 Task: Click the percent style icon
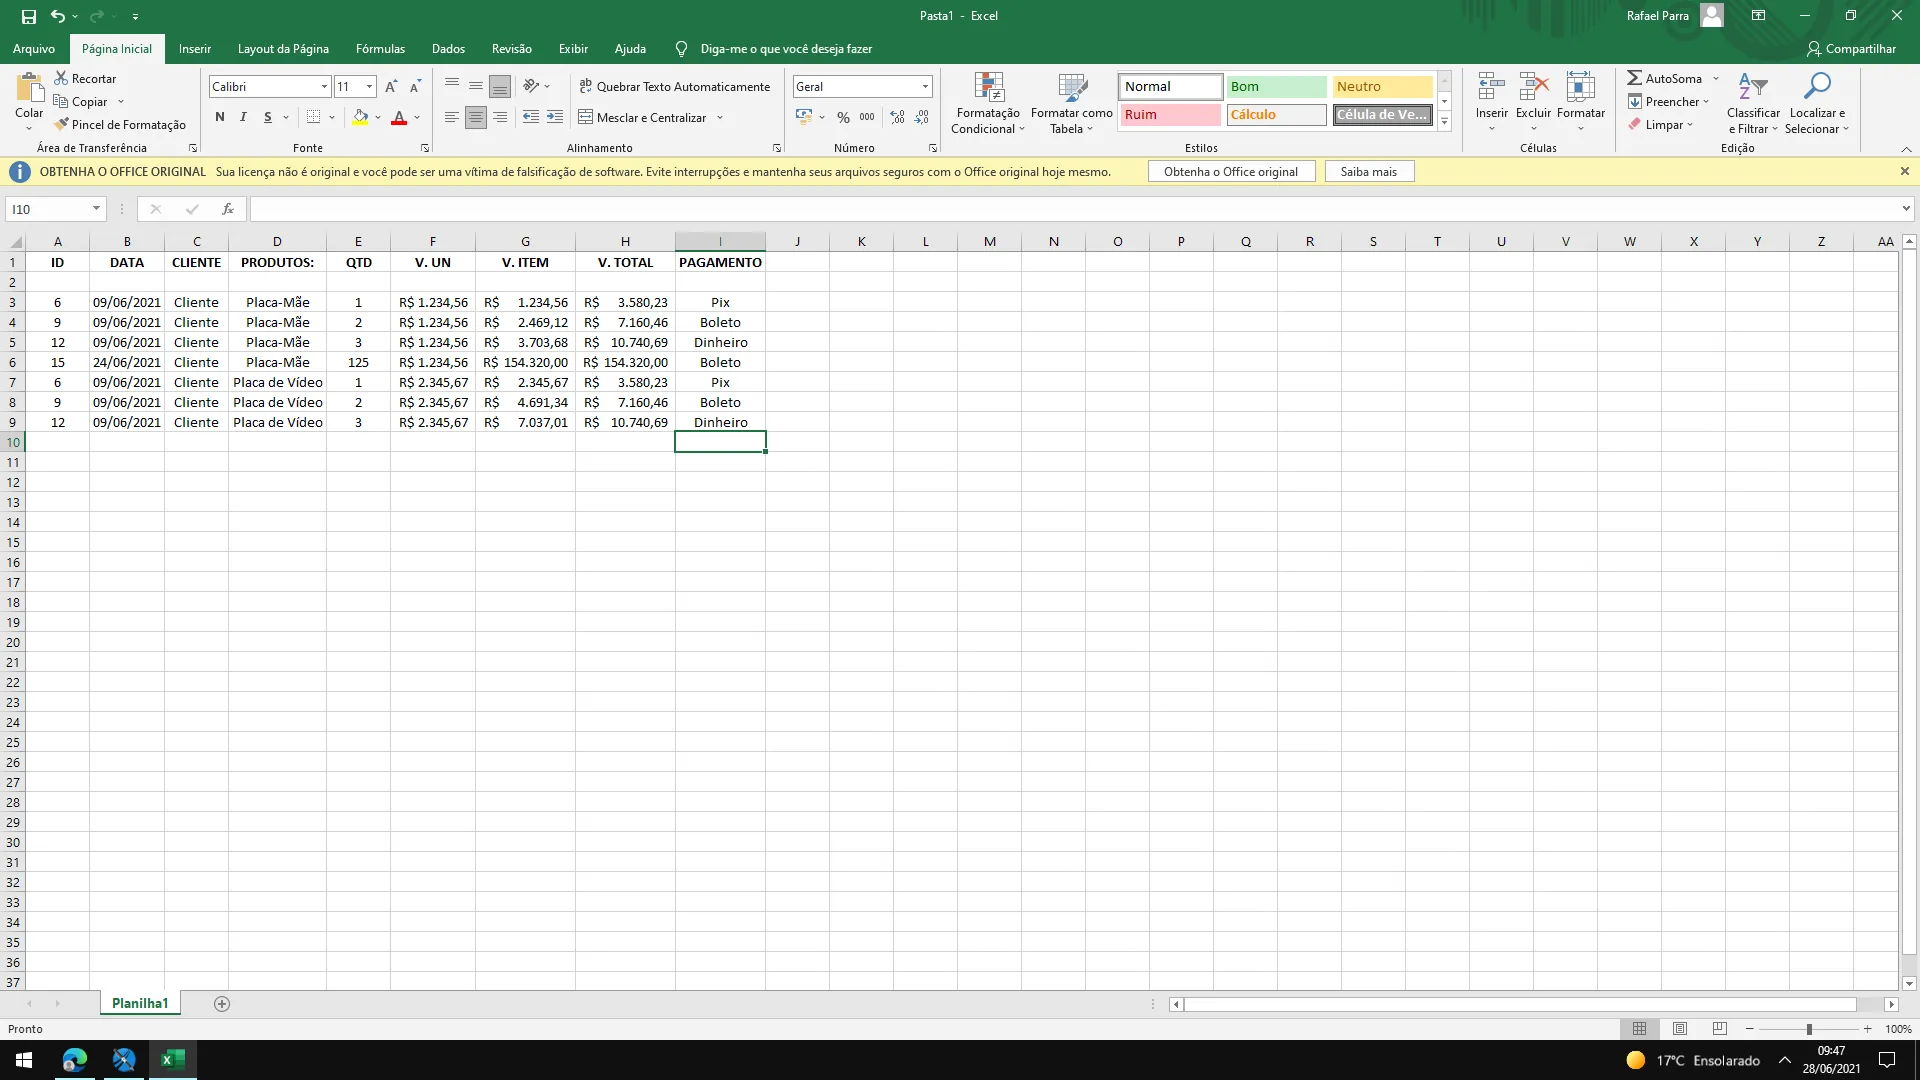click(x=843, y=118)
